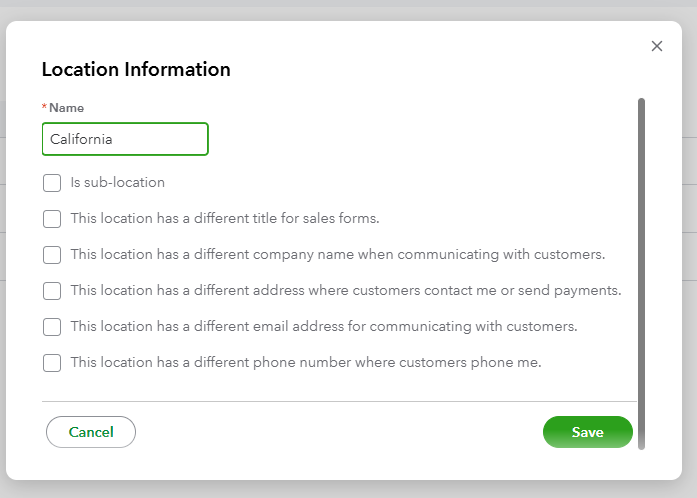Click the 'different company name' label text

(x=337, y=255)
